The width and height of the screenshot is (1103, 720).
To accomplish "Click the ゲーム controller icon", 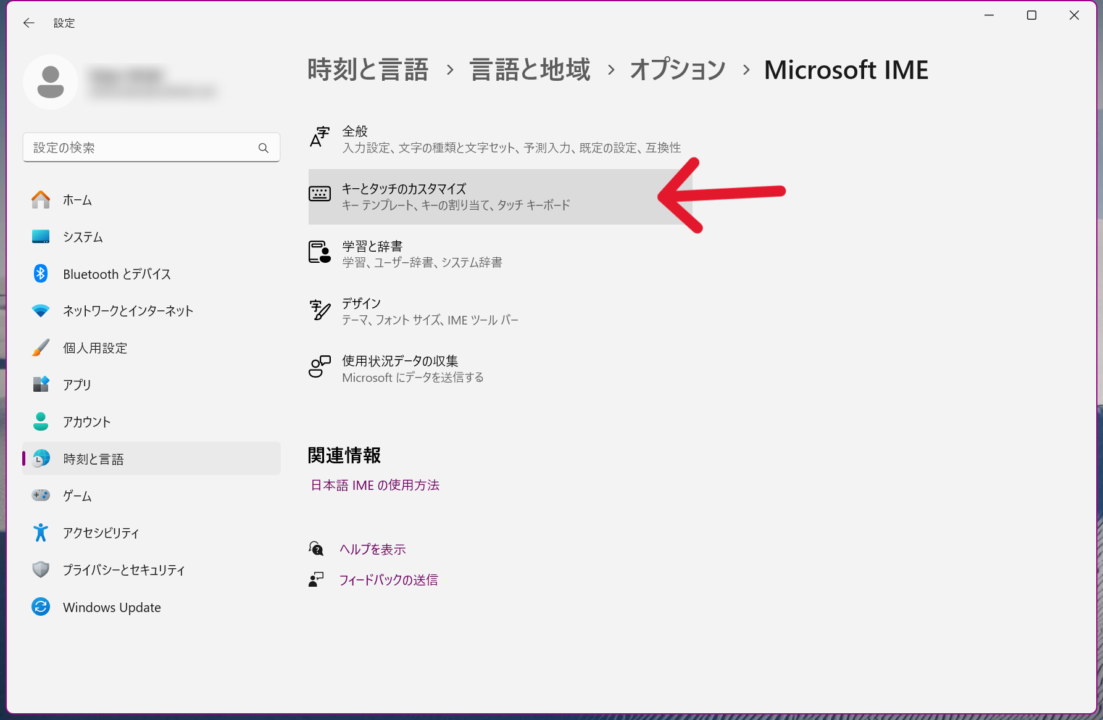I will tap(41, 496).
